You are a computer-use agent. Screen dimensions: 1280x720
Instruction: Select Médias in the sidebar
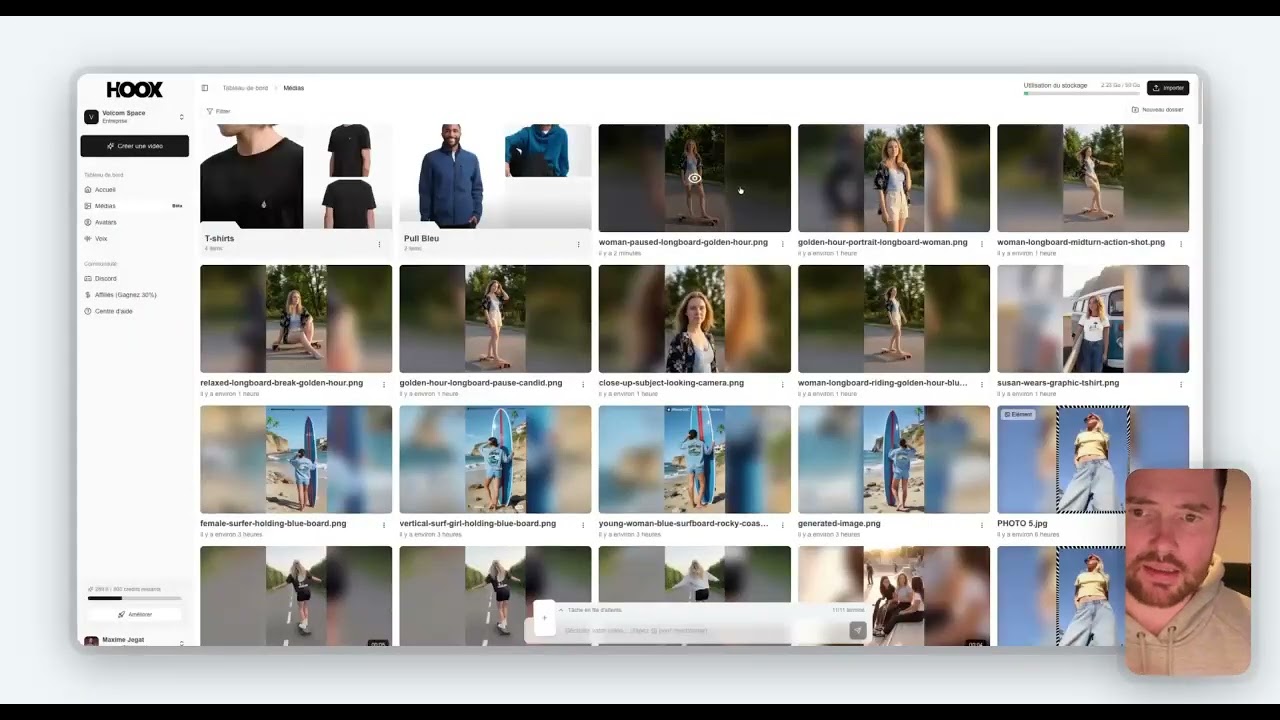coord(134,206)
